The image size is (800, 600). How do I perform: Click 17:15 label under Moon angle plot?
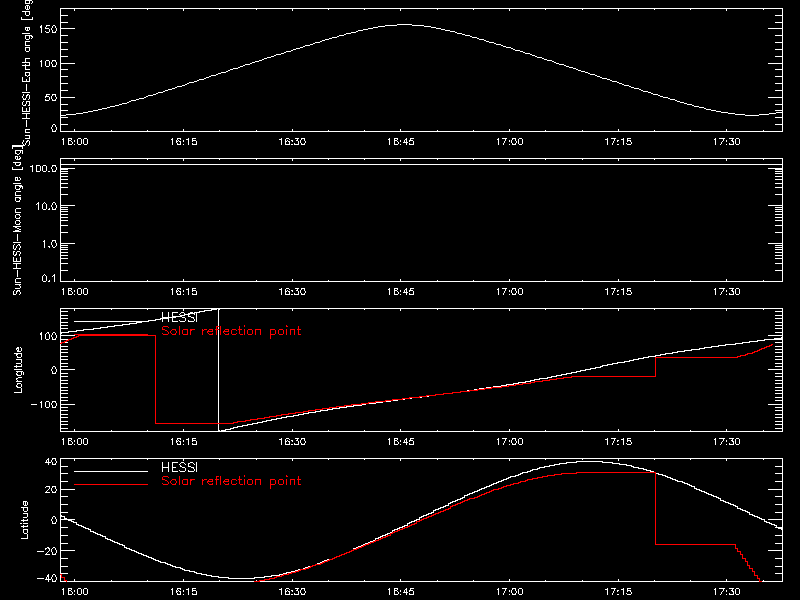[x=618, y=292]
